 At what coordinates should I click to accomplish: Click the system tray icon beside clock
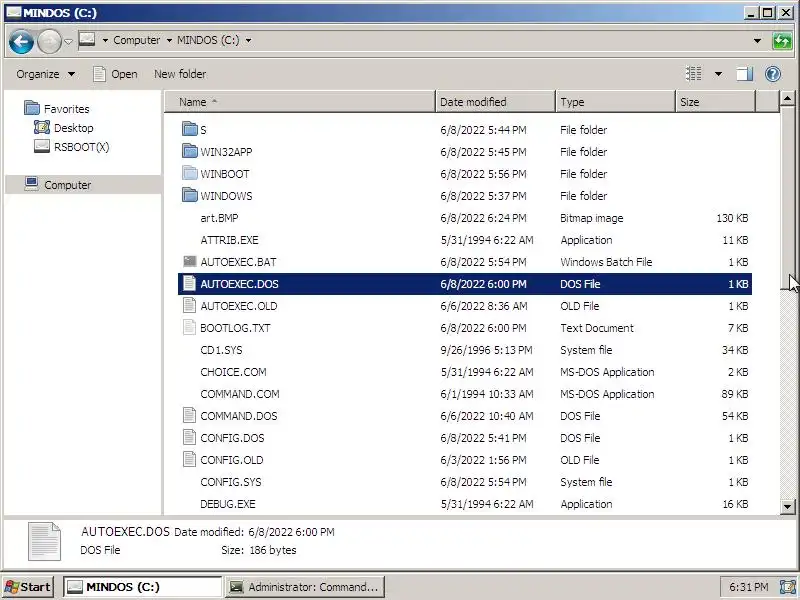click(x=788, y=587)
